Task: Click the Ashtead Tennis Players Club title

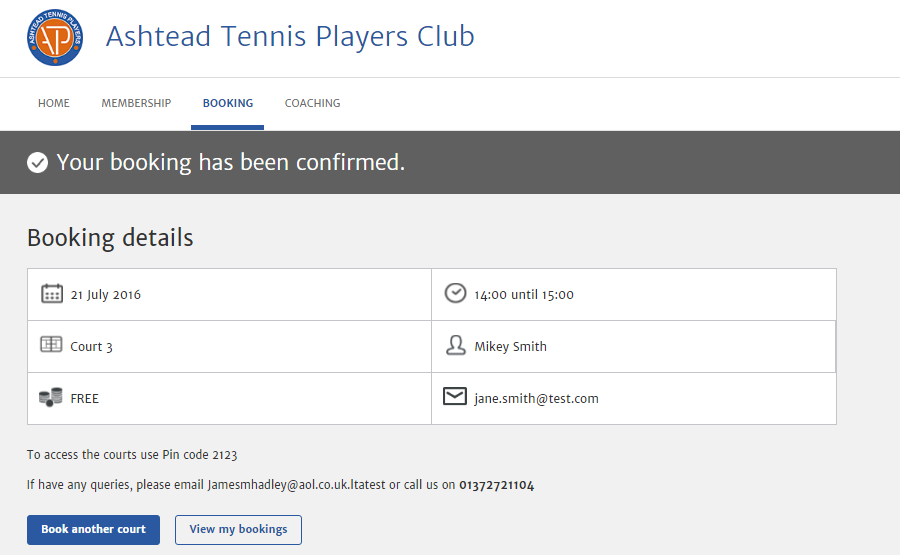Action: (x=290, y=37)
